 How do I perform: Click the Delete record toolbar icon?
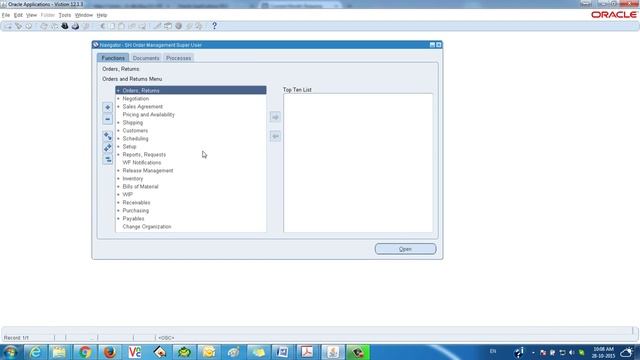click(142, 26)
